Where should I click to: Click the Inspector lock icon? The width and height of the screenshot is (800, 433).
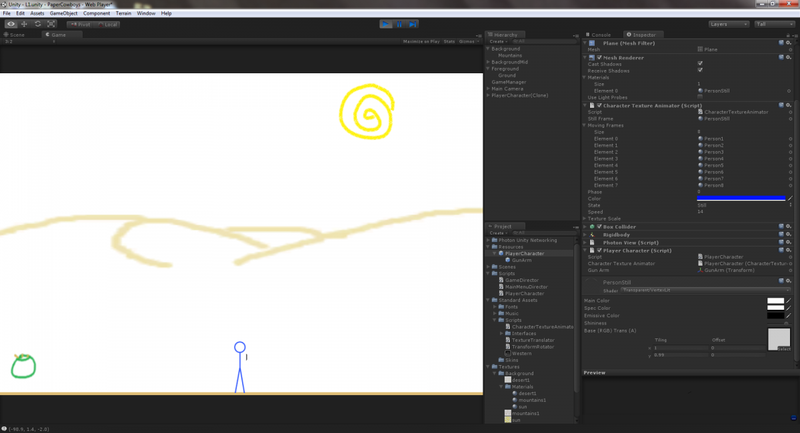[x=788, y=35]
